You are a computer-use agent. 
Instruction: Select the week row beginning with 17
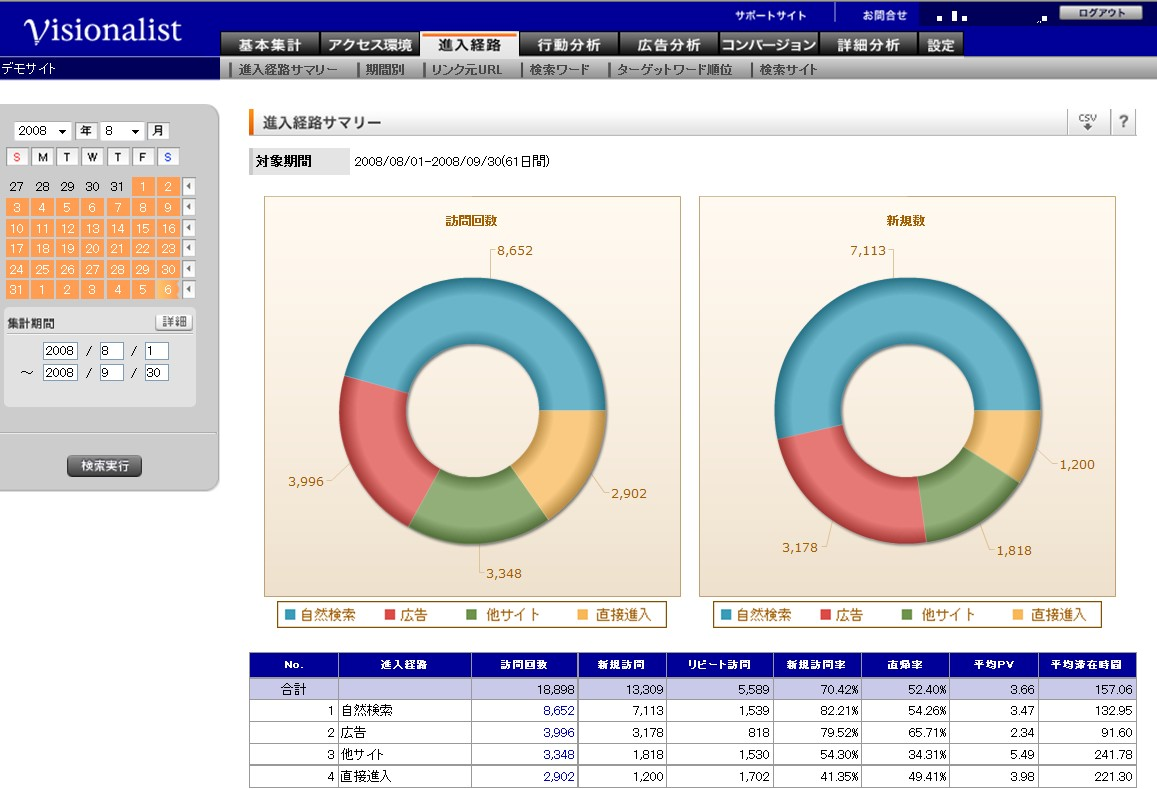[x=189, y=248]
